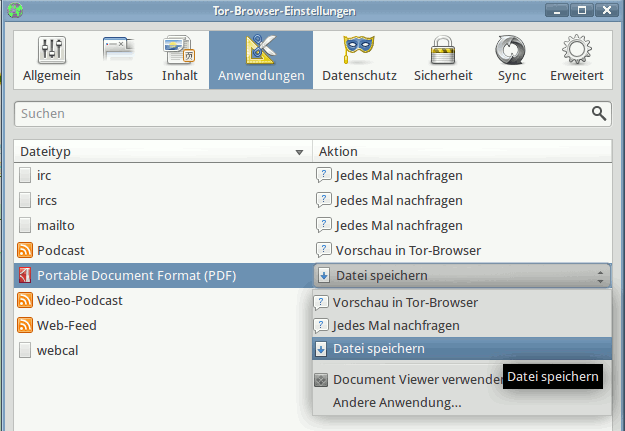Choose Document Viewer verwenden from the menu
The image size is (625, 431).
coord(408,380)
